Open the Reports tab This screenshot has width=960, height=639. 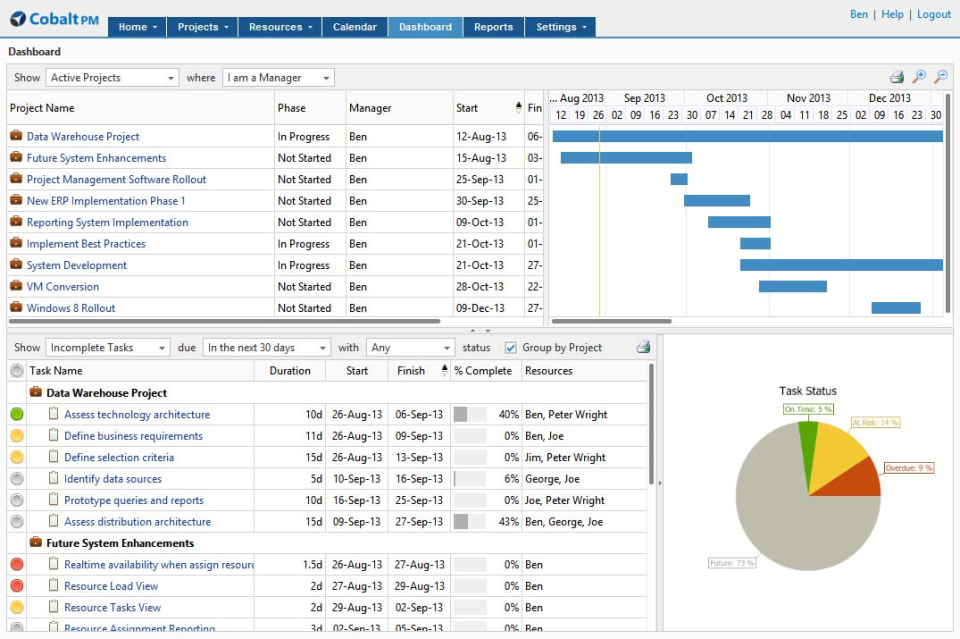(493, 27)
